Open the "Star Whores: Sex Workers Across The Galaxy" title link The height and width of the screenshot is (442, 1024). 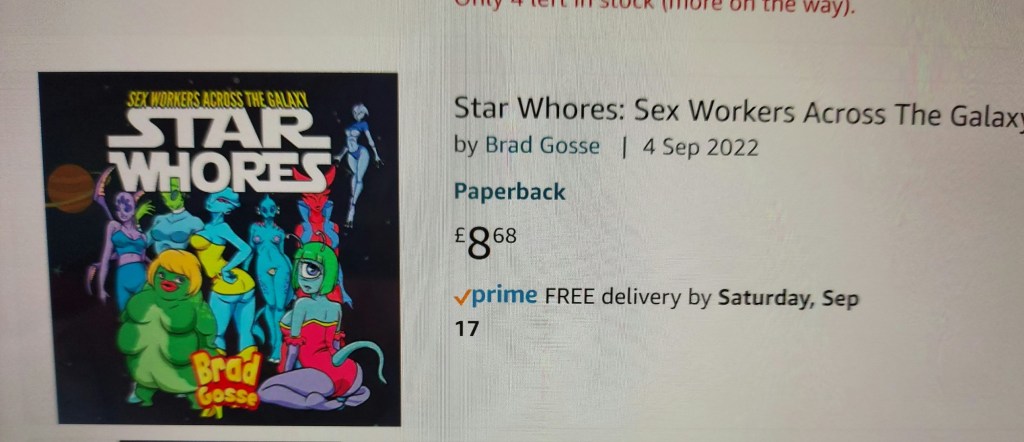pos(739,112)
